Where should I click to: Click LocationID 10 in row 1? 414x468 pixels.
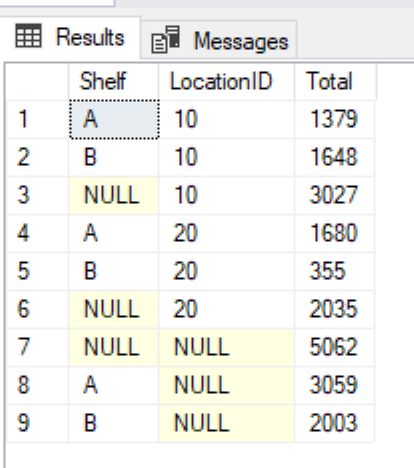[x=227, y=119]
